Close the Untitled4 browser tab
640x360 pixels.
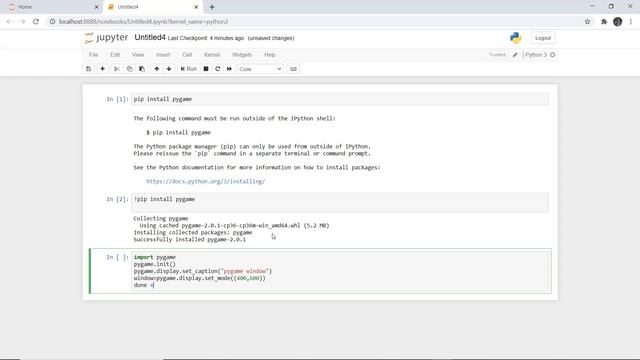pyautogui.click(x=196, y=7)
